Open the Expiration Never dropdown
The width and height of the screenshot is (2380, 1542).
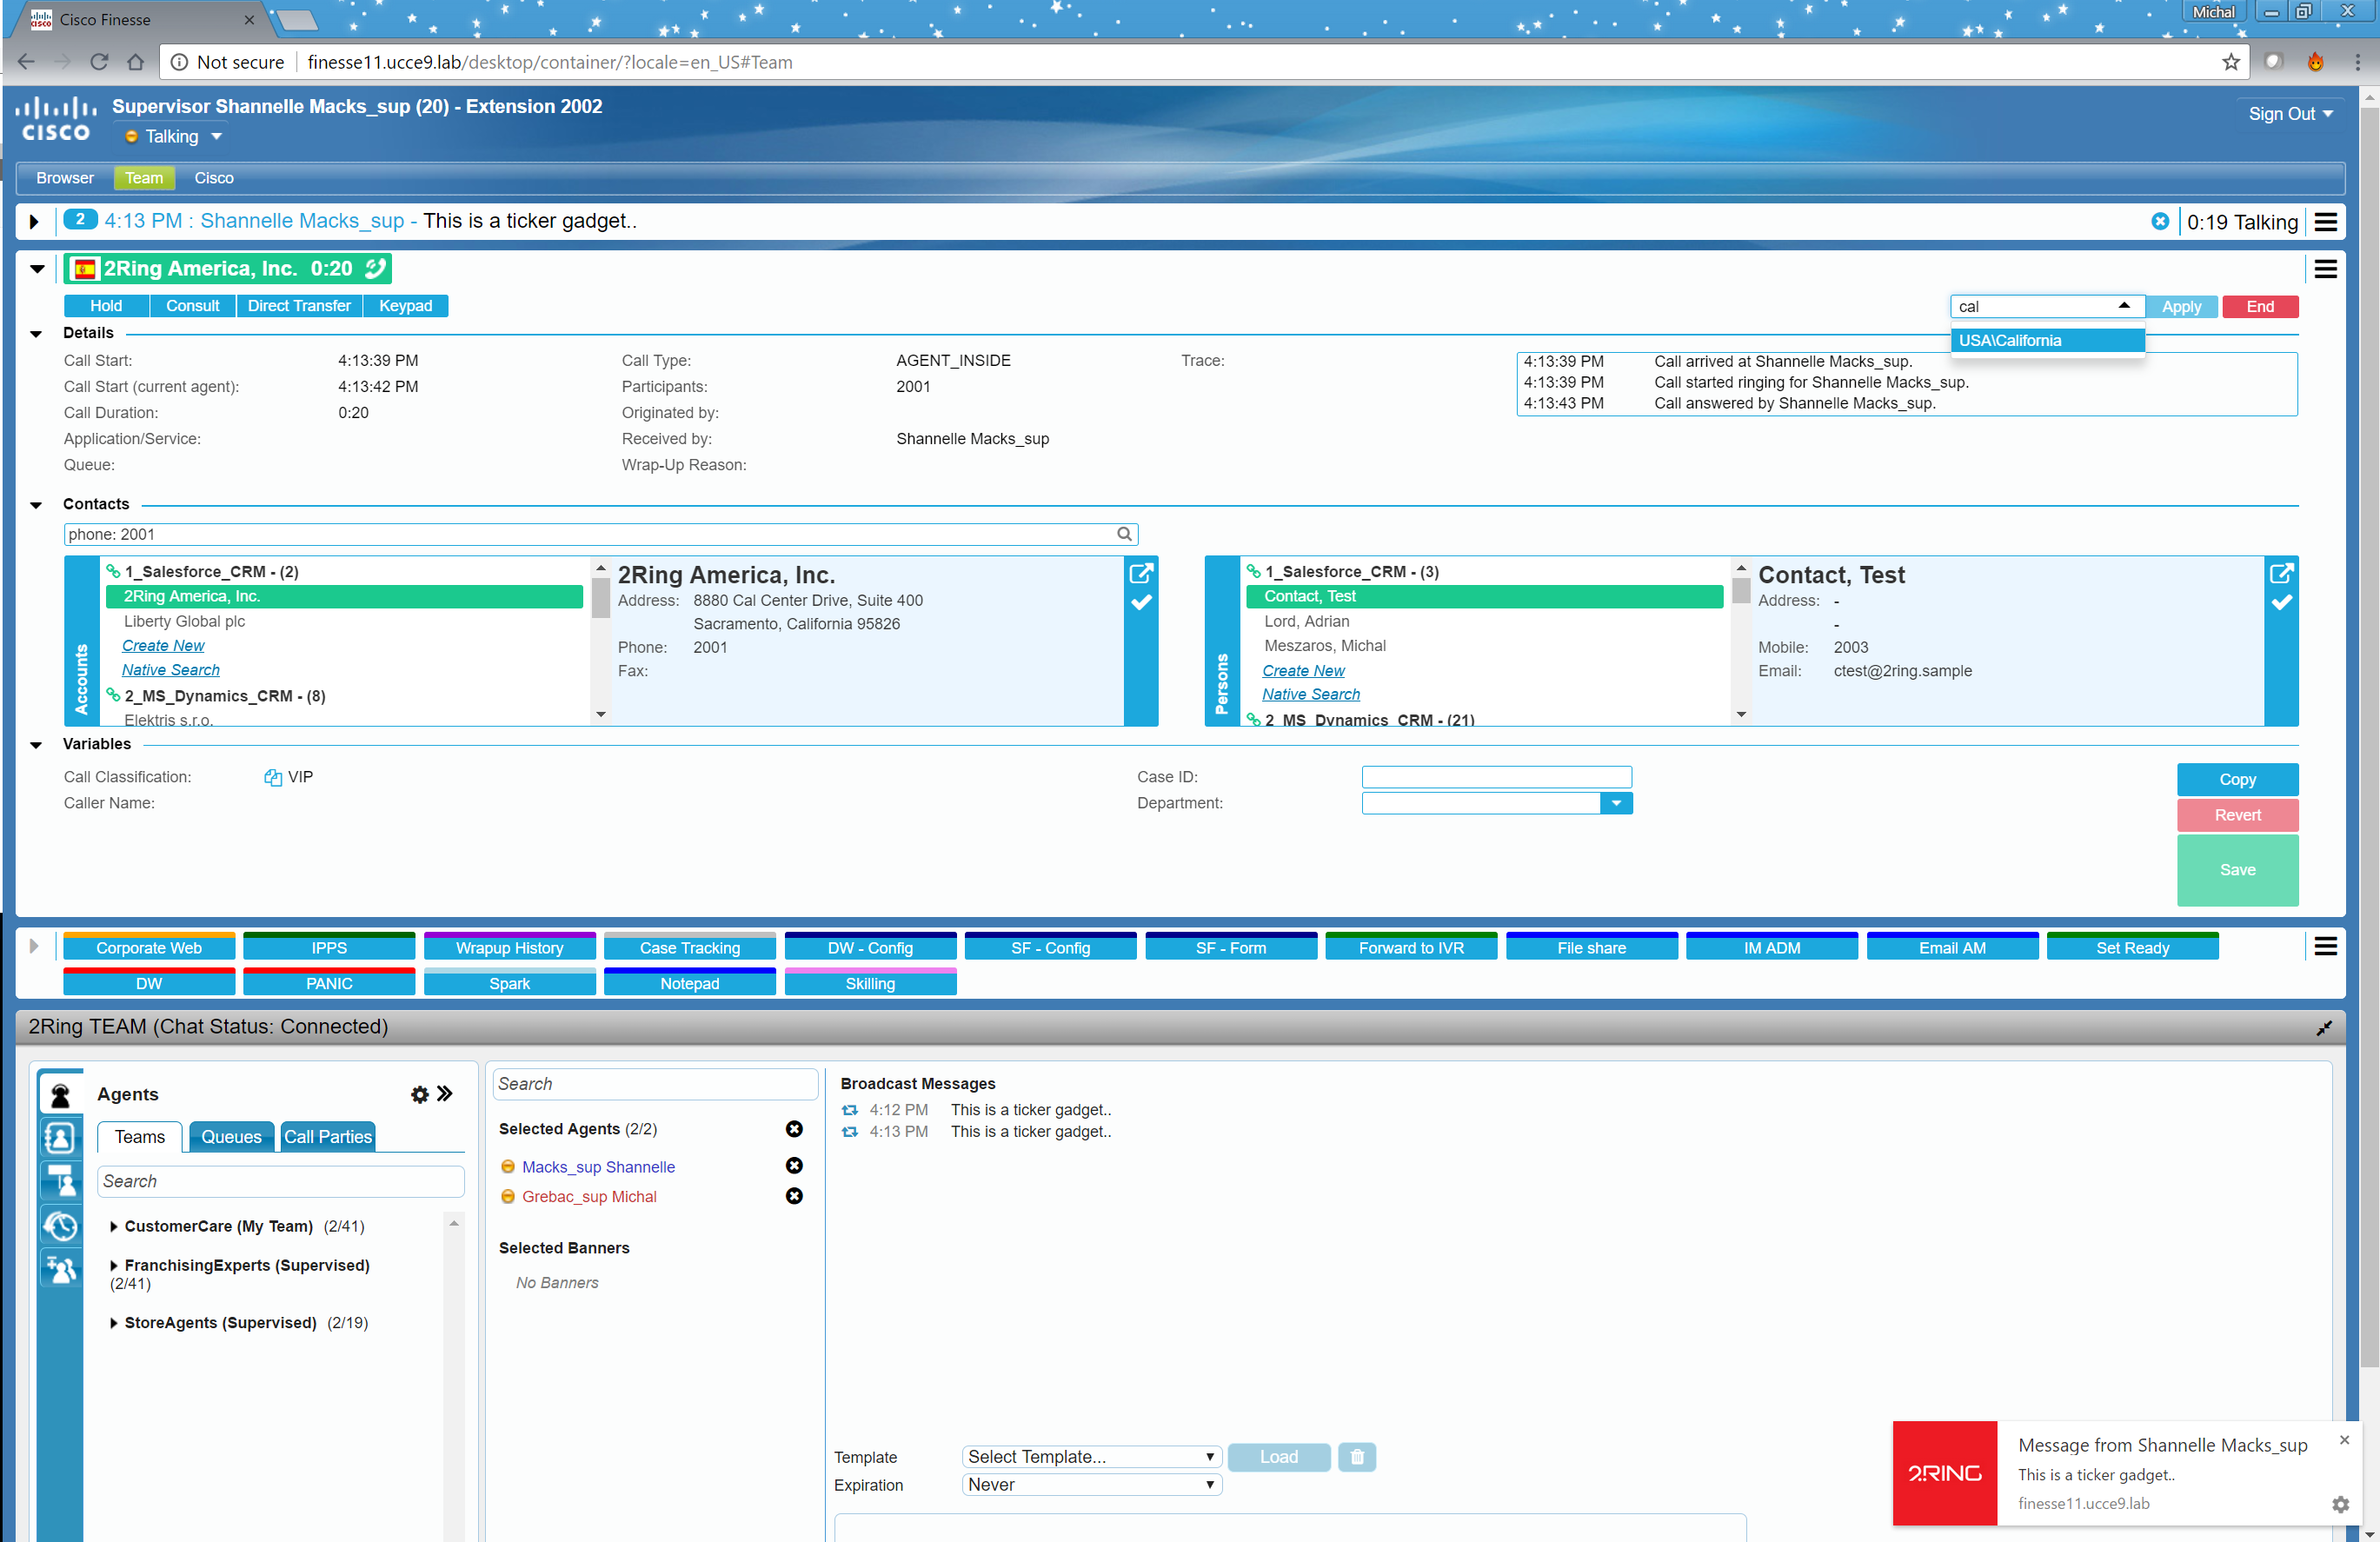[1092, 1485]
